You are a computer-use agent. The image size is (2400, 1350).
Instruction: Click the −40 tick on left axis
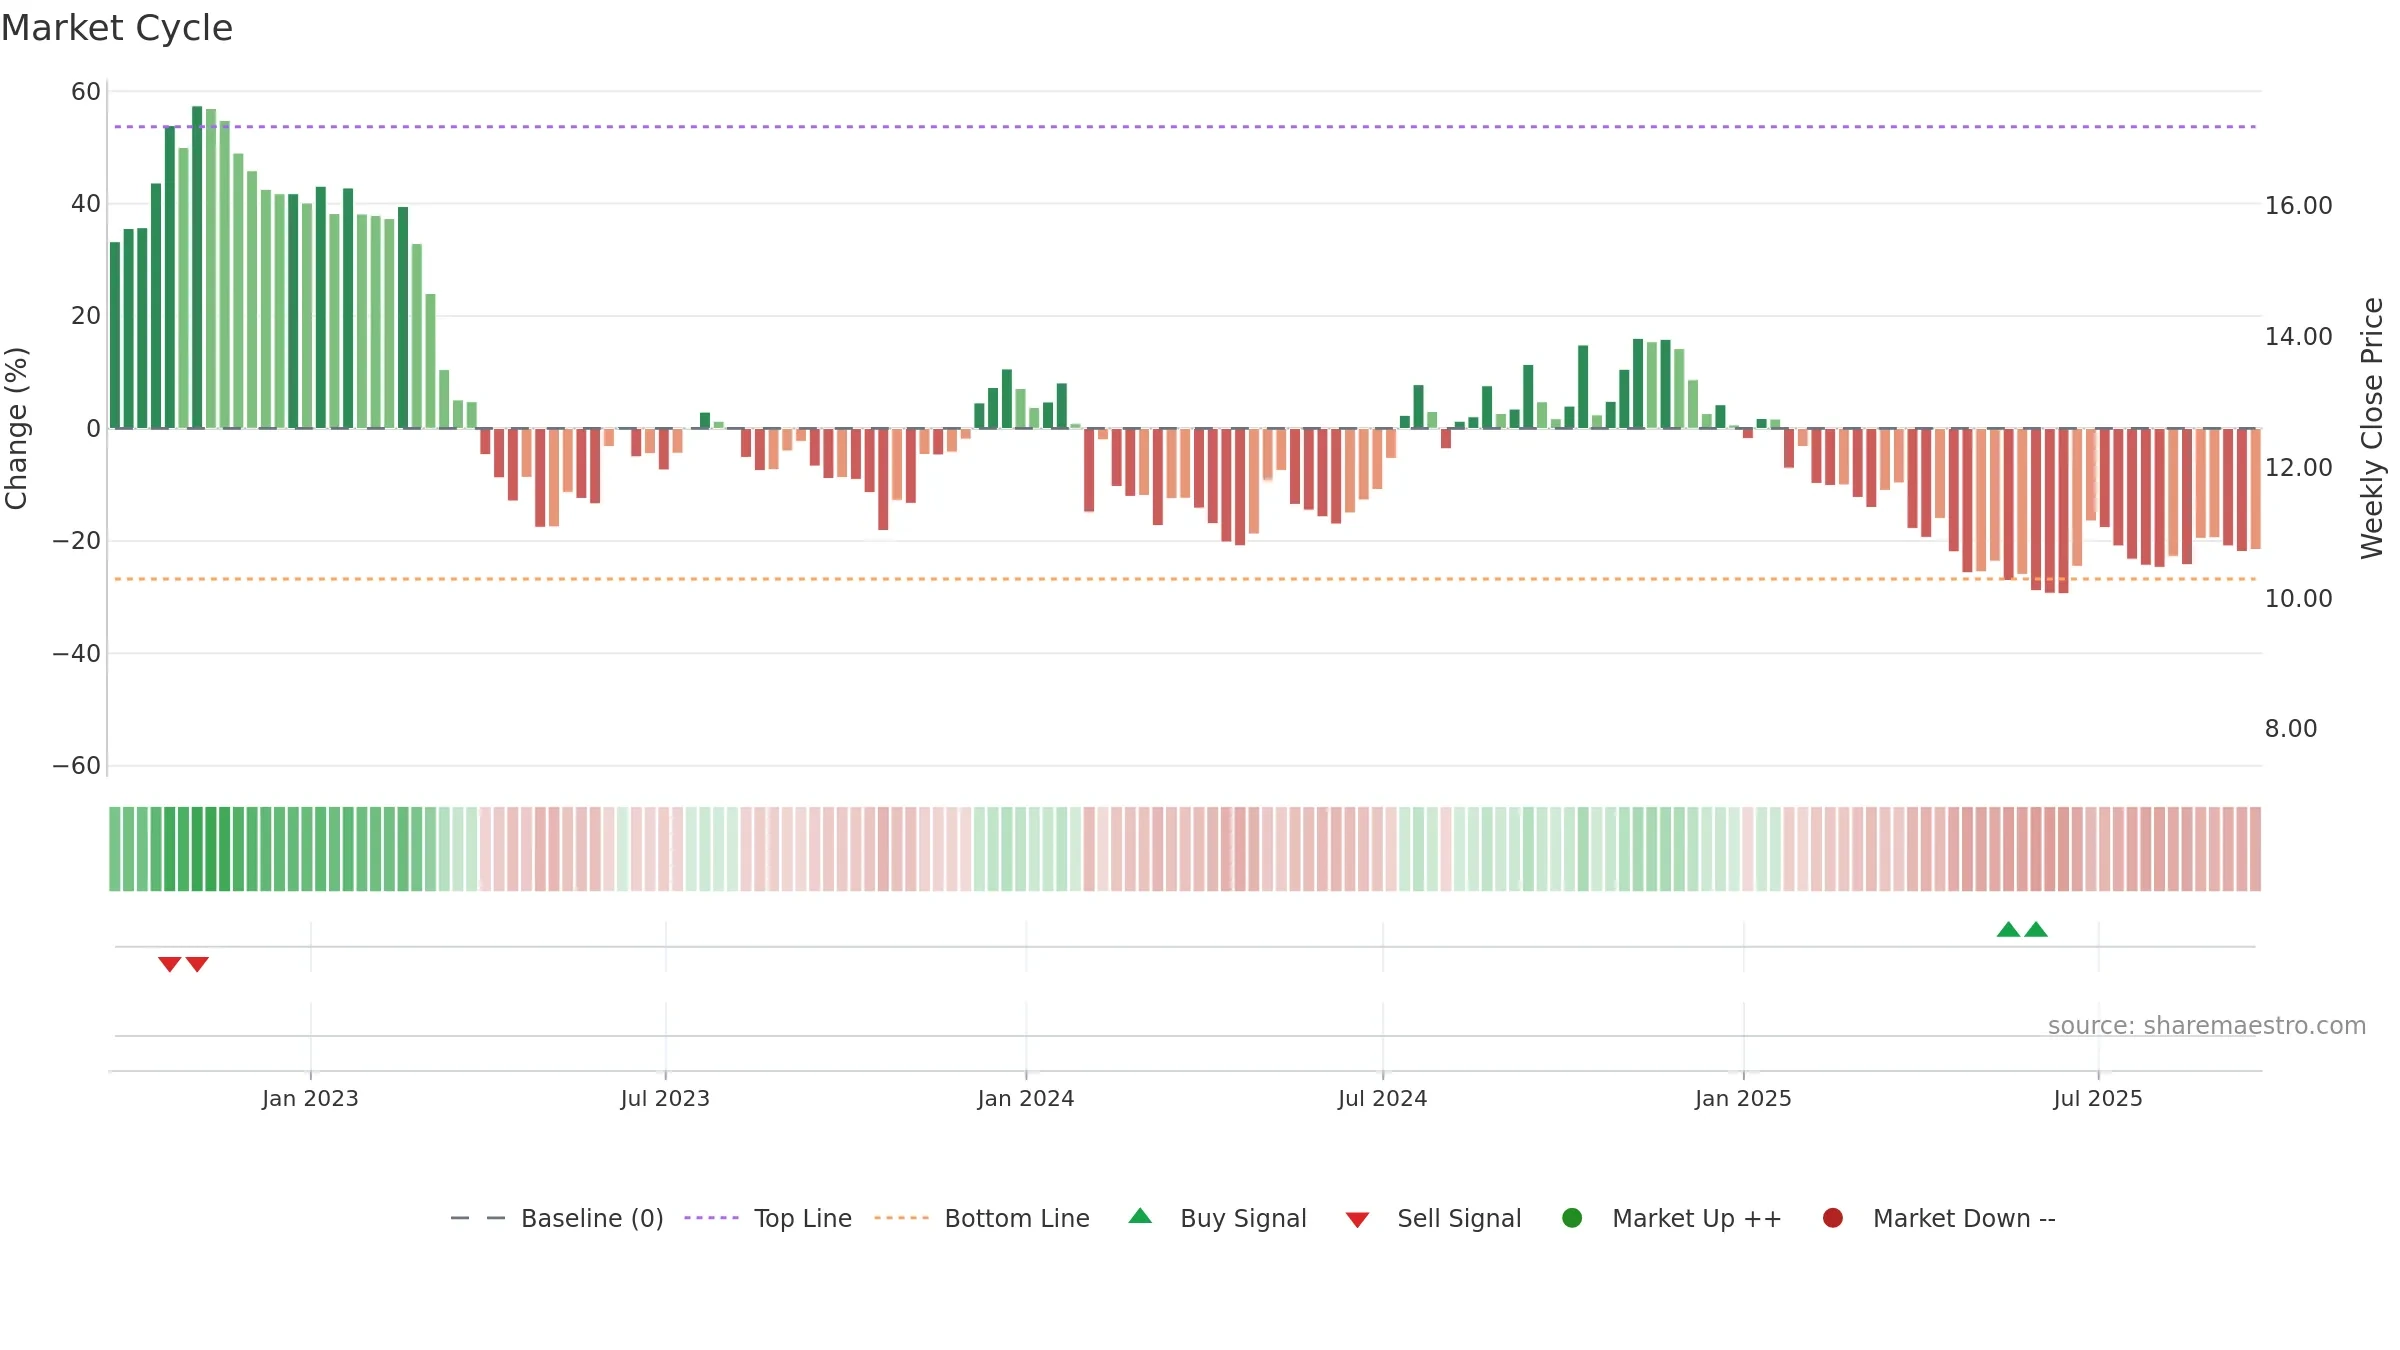coord(77,654)
